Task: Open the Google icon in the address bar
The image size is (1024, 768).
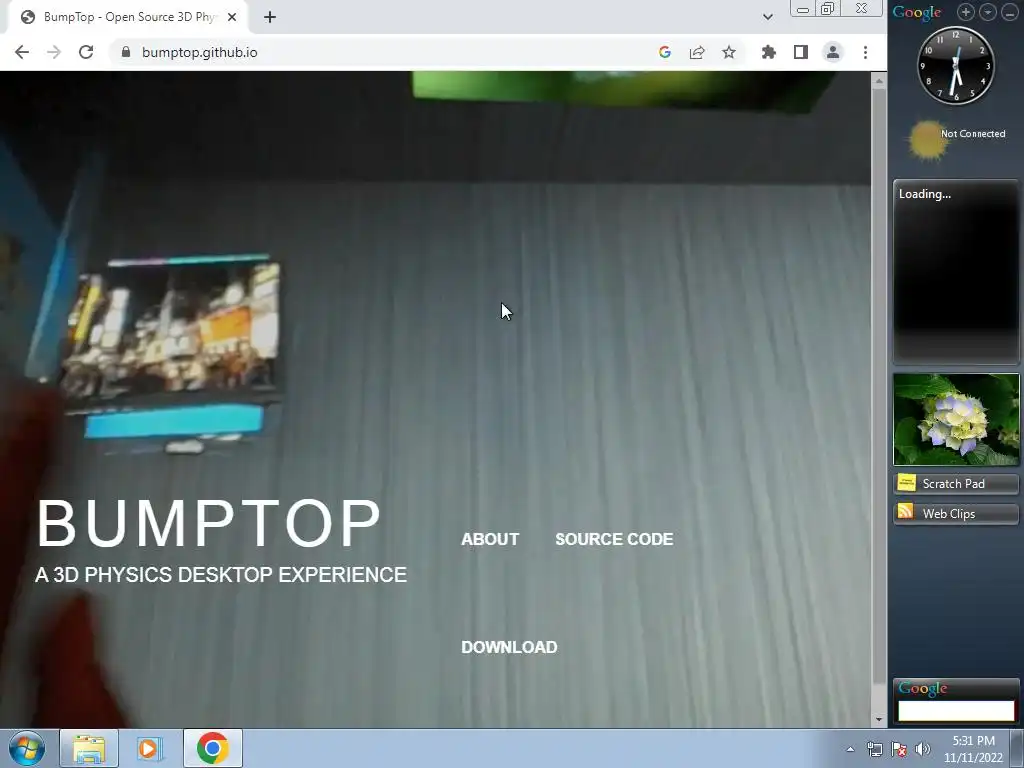Action: pos(665,52)
